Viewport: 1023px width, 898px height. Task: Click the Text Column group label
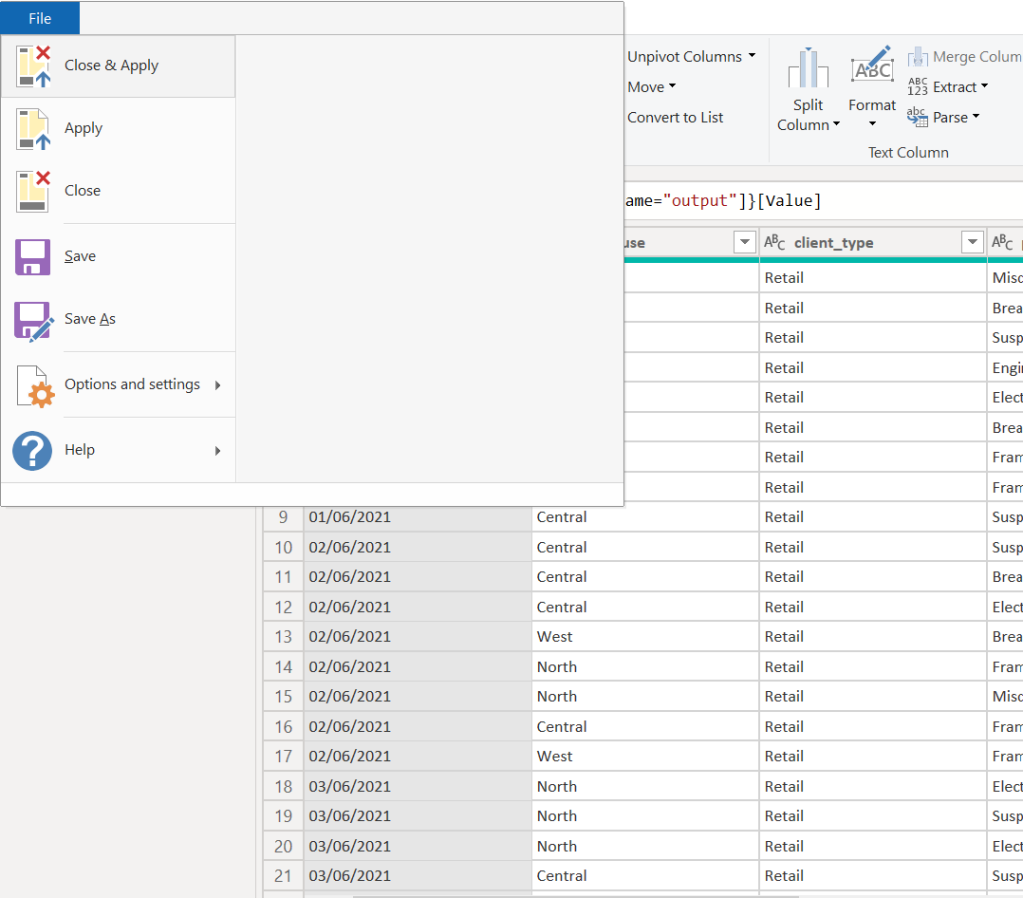coord(908,152)
